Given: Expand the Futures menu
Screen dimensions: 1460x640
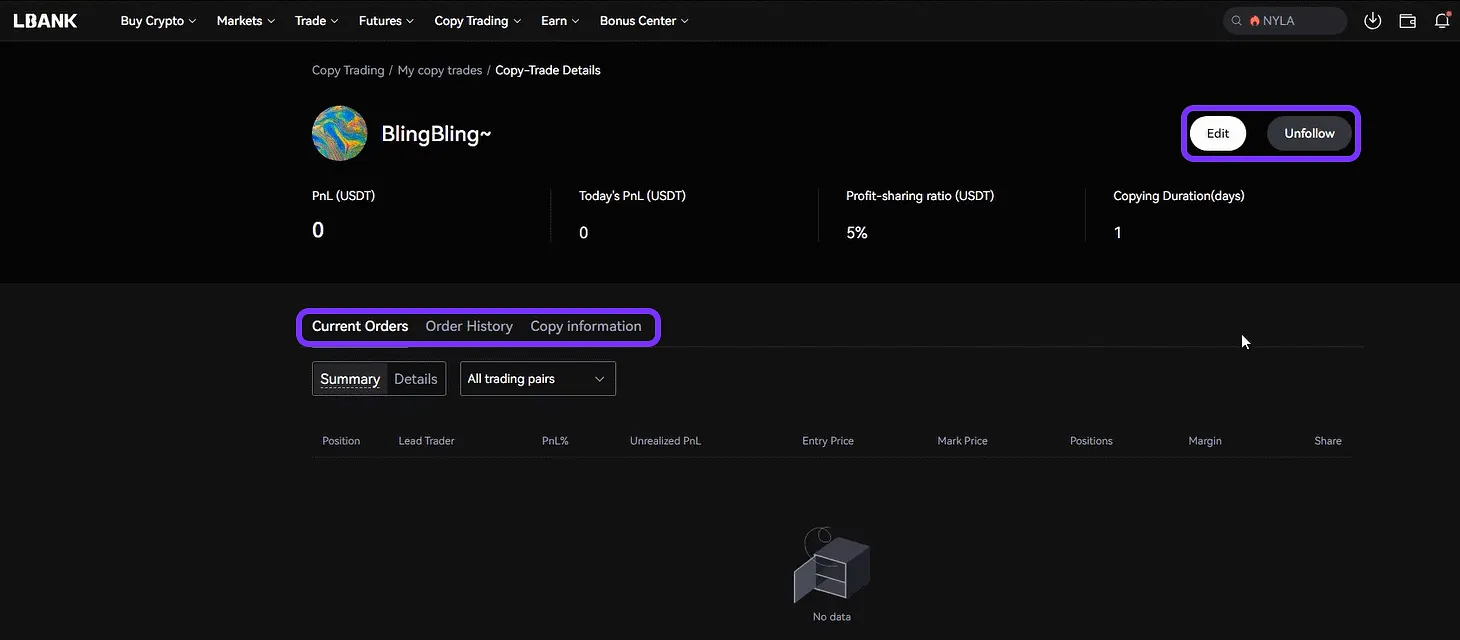Looking at the screenshot, I should pyautogui.click(x=387, y=20).
